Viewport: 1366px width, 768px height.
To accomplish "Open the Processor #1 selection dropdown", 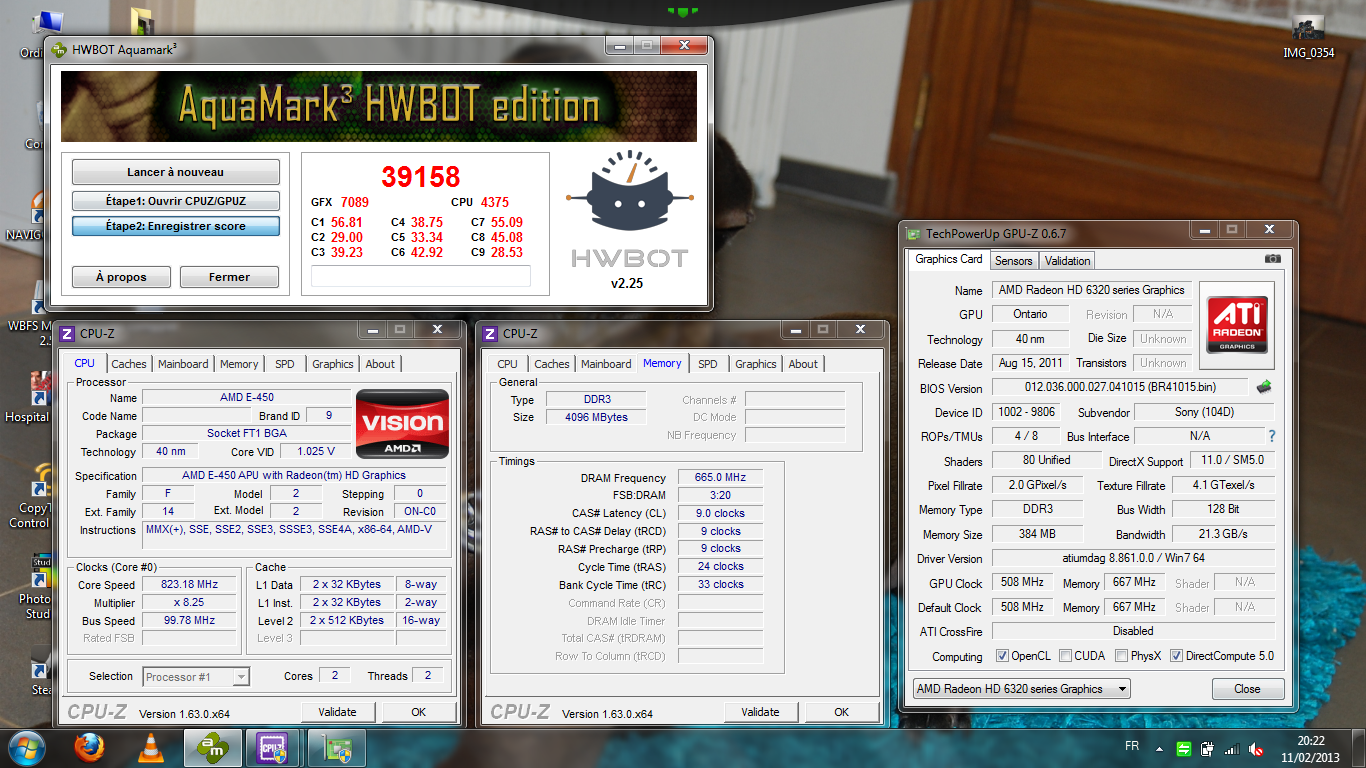I will [x=196, y=677].
